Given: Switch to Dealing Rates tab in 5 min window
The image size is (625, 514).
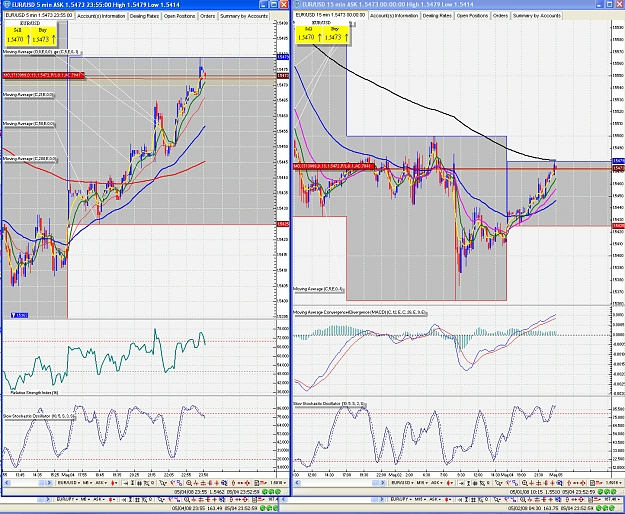Looking at the screenshot, I should point(144,16).
